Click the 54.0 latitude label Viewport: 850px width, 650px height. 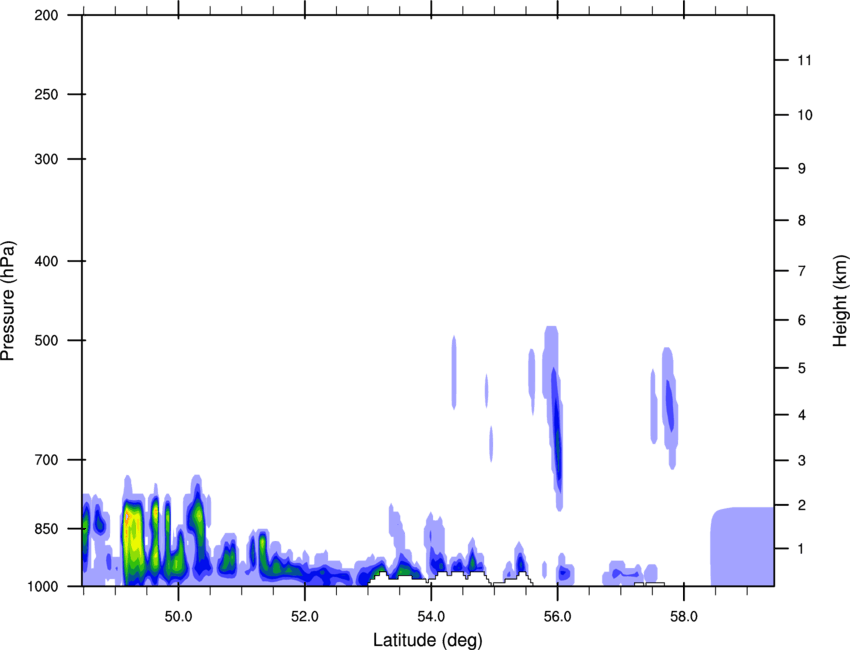(x=431, y=617)
